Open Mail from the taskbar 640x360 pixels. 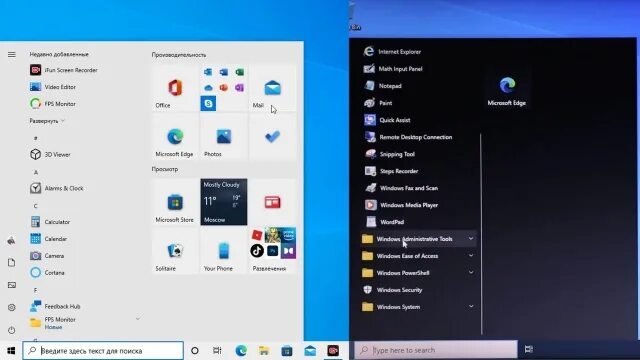310,351
